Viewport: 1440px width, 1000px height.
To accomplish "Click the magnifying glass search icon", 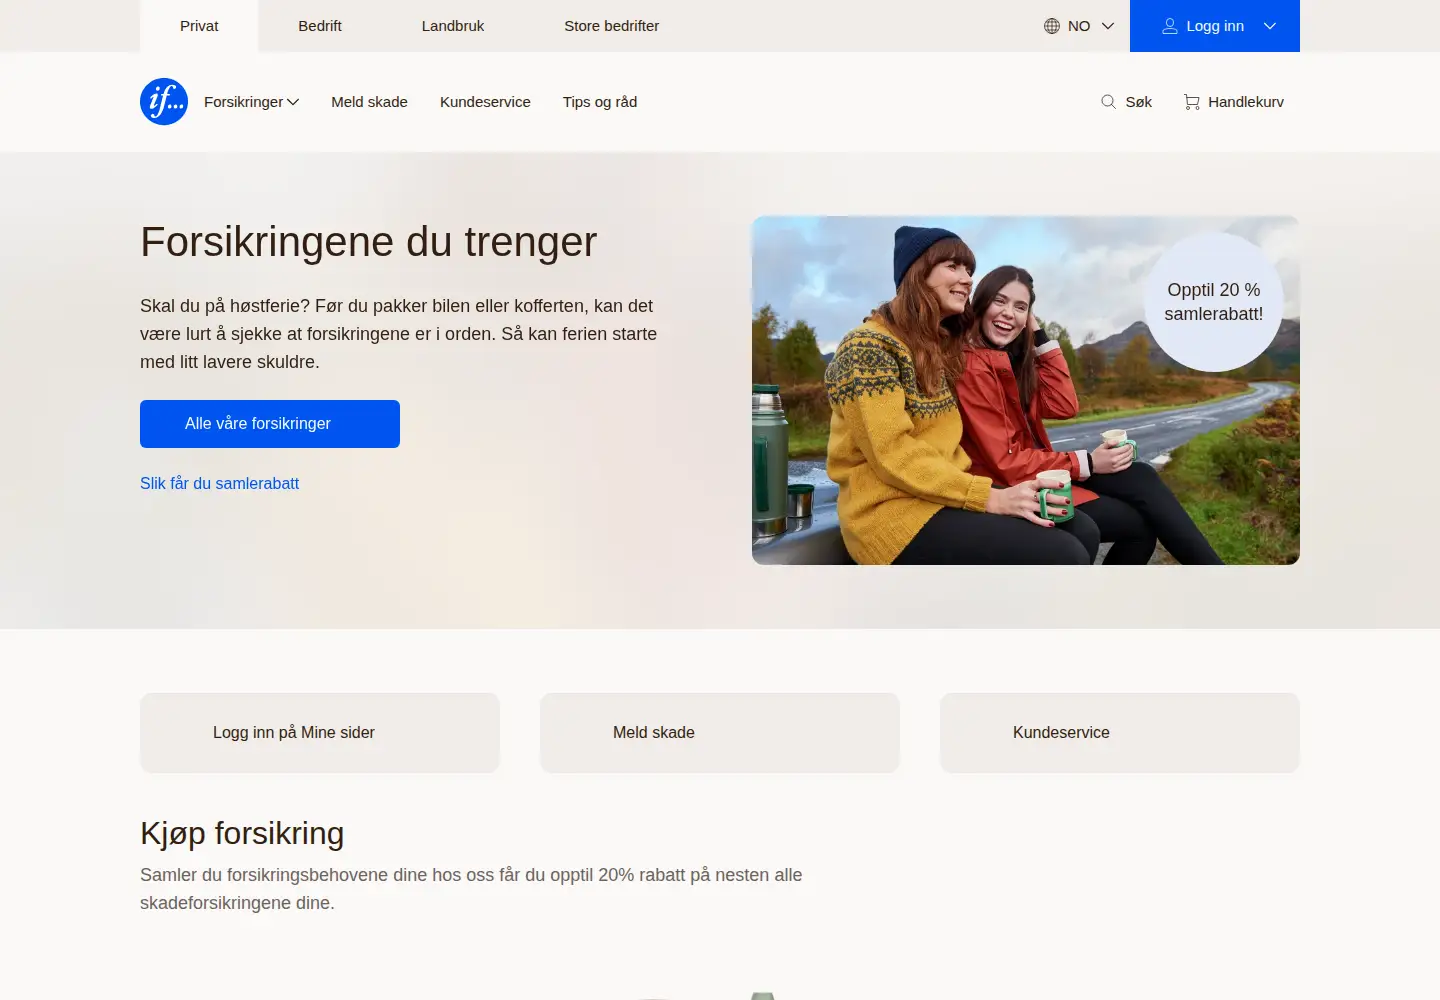I will (1108, 102).
